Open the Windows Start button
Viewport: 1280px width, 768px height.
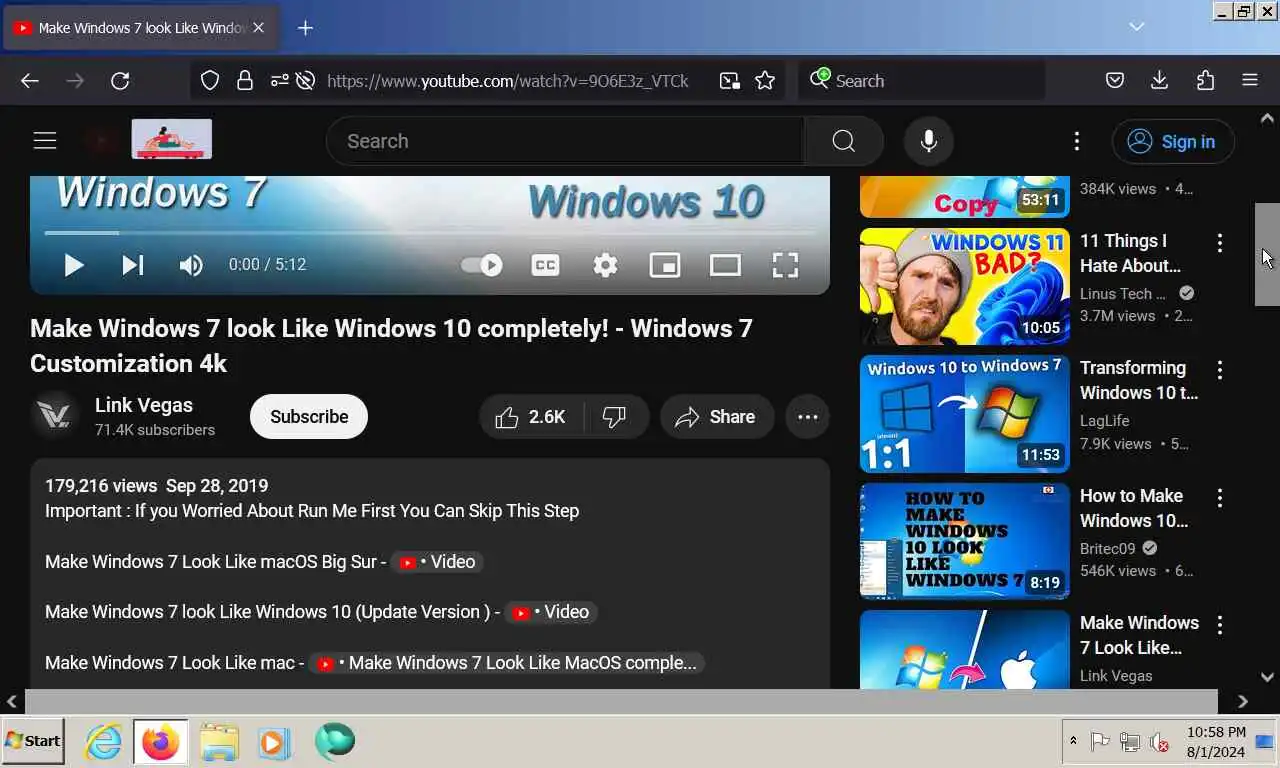coord(33,741)
